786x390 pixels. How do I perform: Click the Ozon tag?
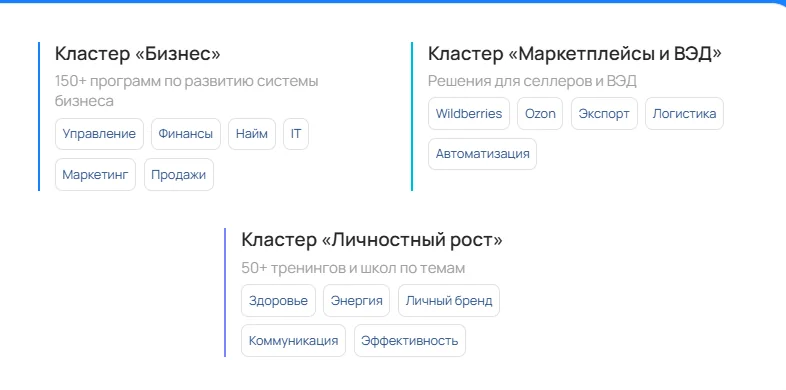[540, 113]
